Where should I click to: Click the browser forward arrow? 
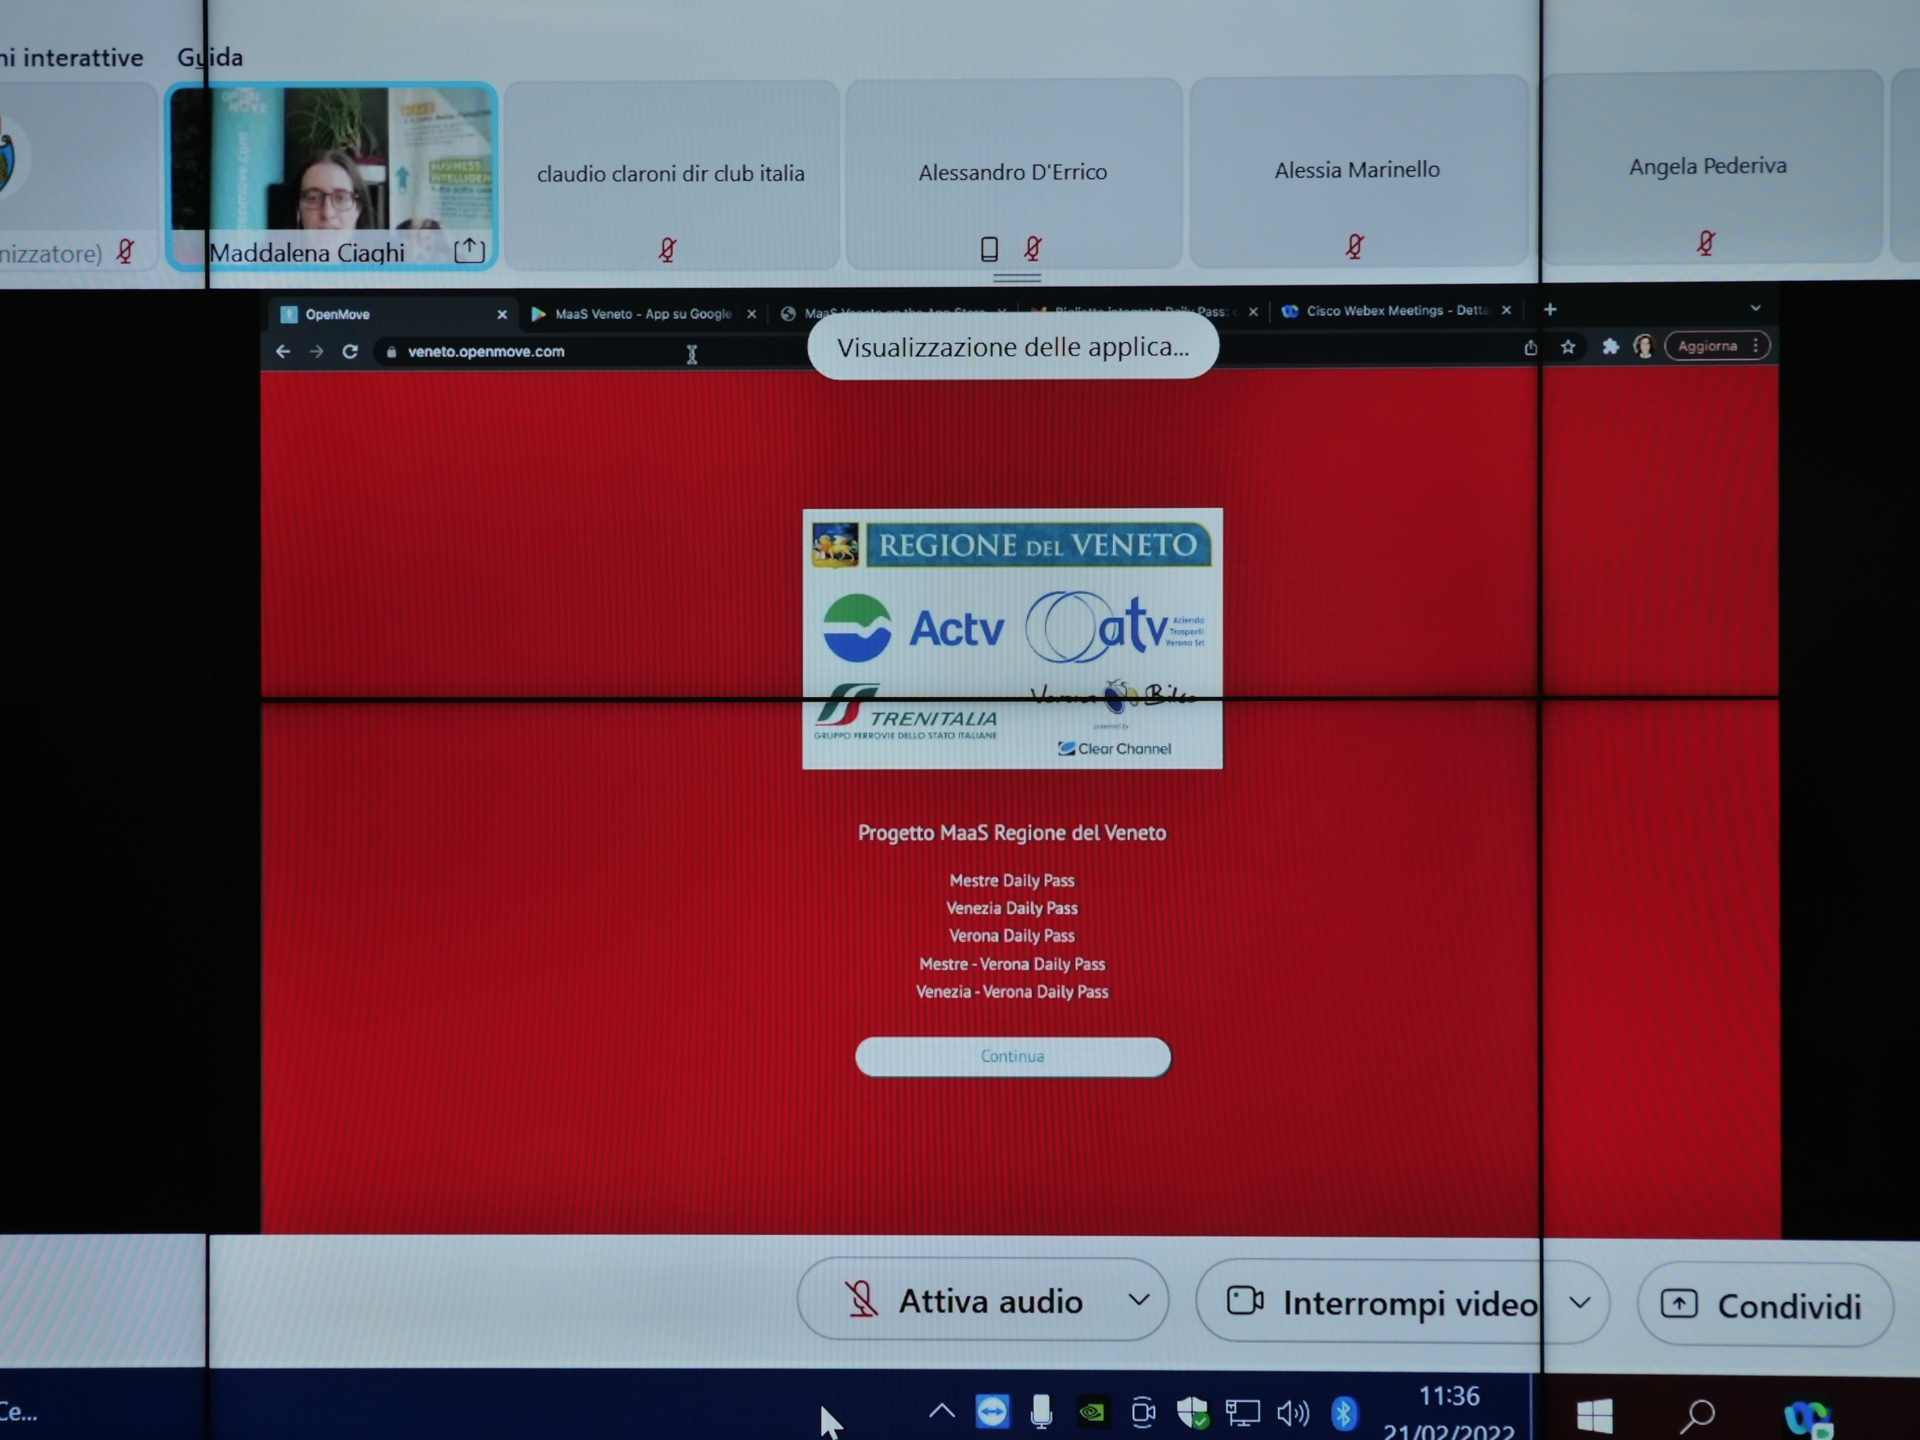click(316, 352)
